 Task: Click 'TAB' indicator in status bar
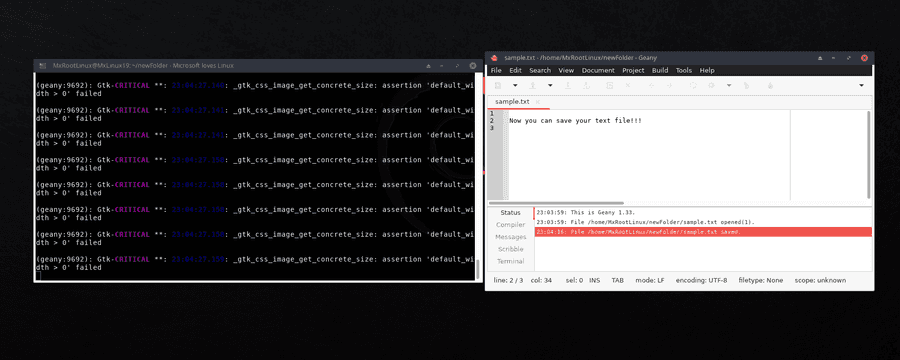(x=618, y=280)
